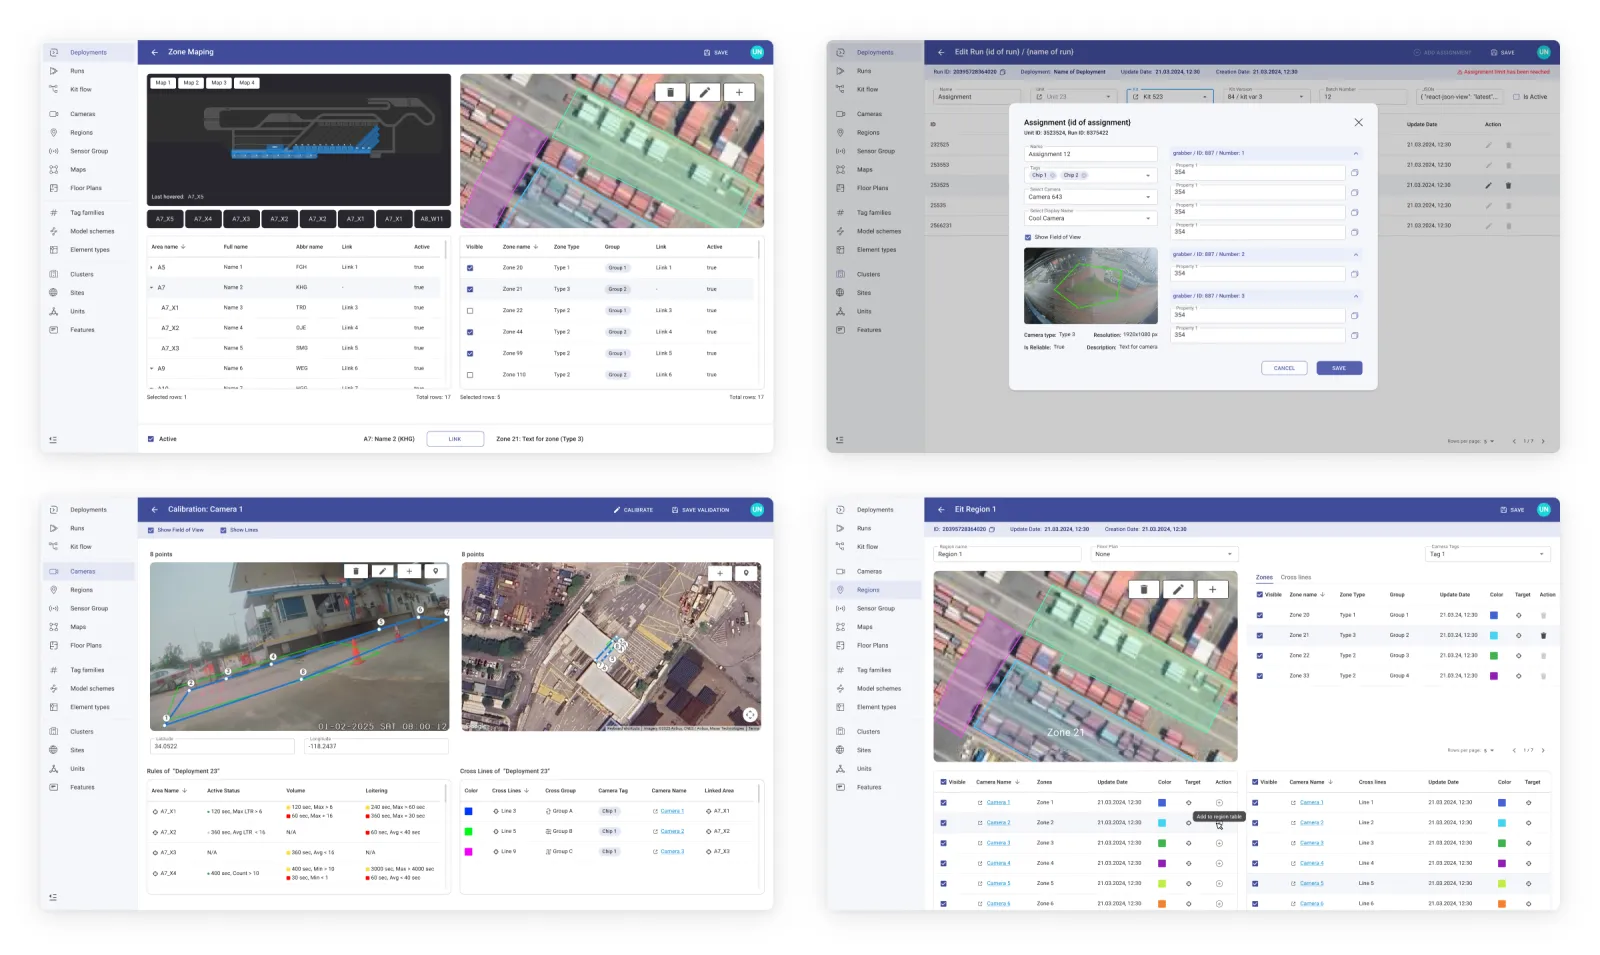Viewport: 1600px width, 955px height.
Task: Click Save in Assignment dialog
Action: pyautogui.click(x=1339, y=368)
